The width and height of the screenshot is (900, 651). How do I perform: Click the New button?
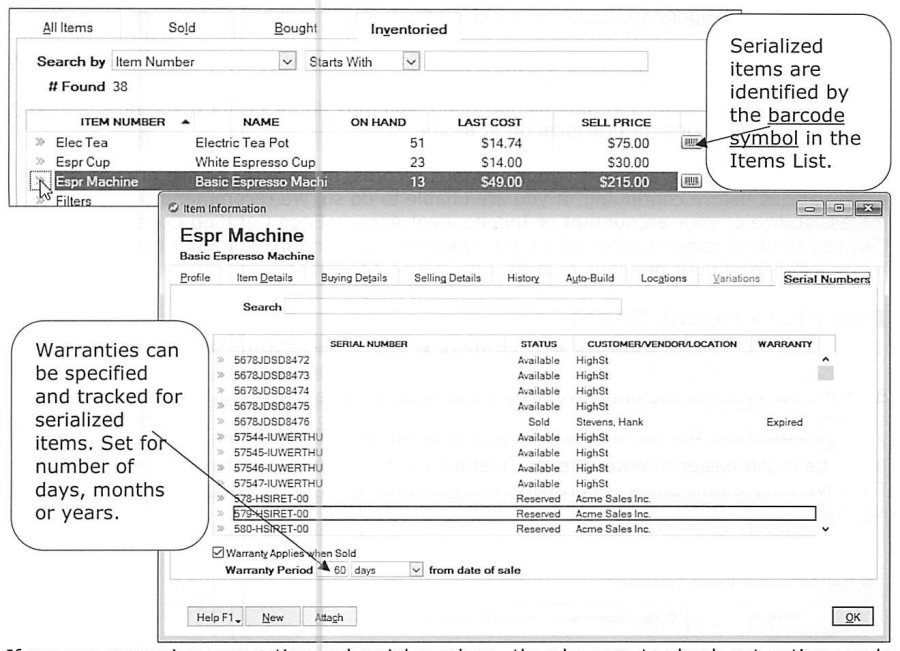(273, 618)
